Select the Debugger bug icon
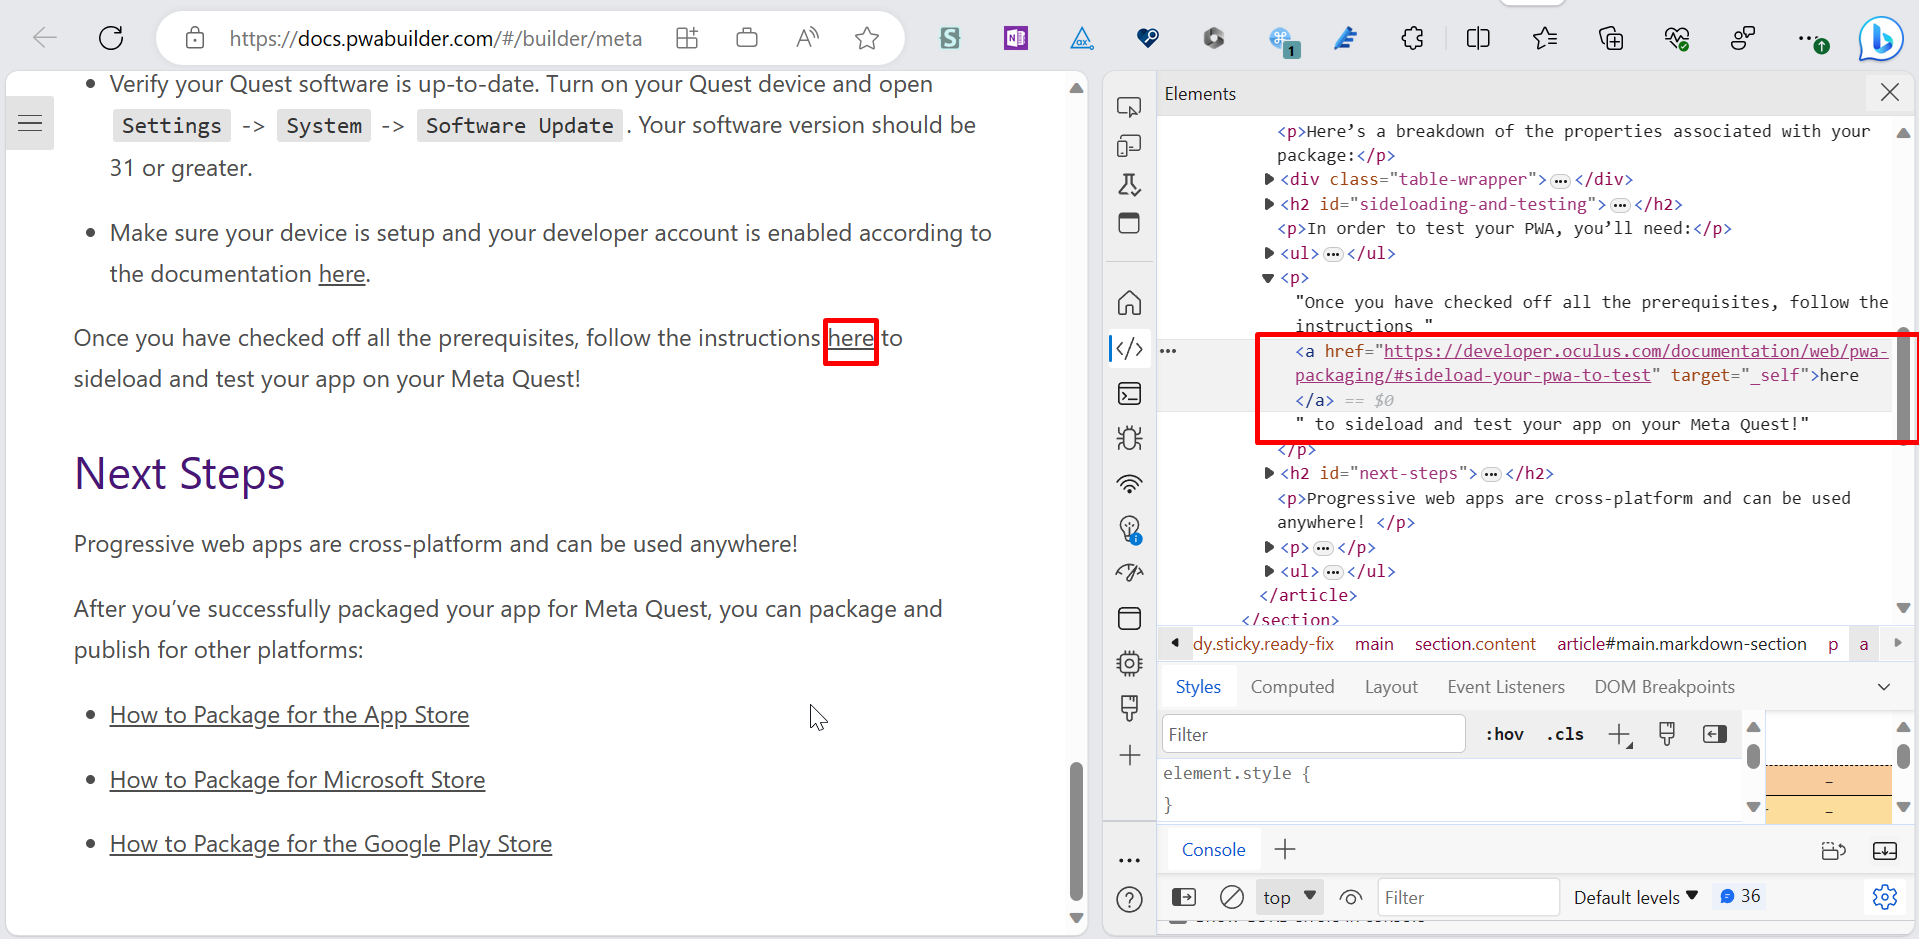 (x=1129, y=437)
